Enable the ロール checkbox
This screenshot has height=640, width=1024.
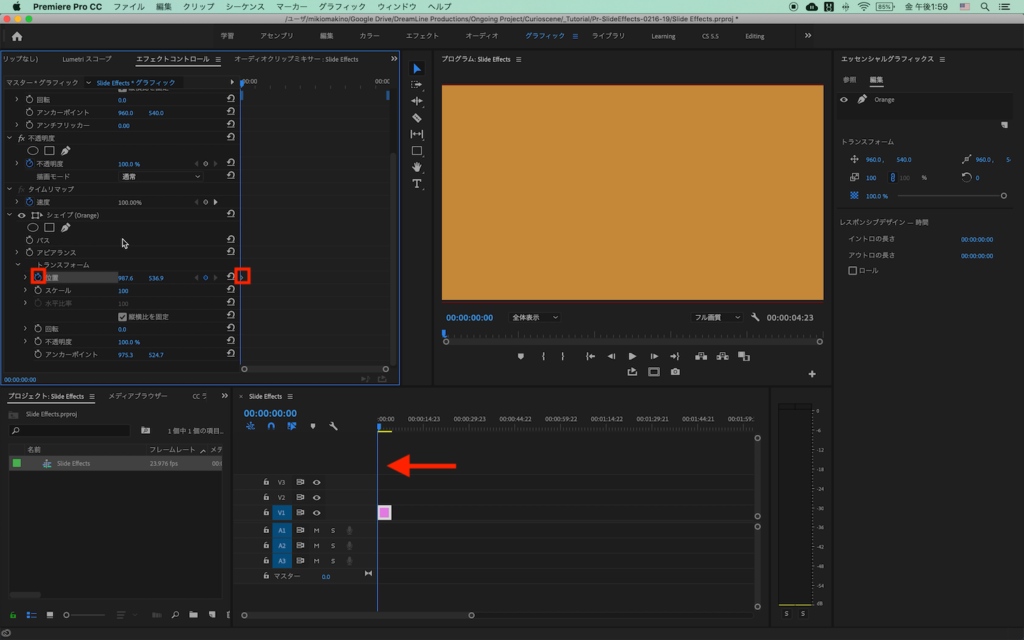pos(852,270)
